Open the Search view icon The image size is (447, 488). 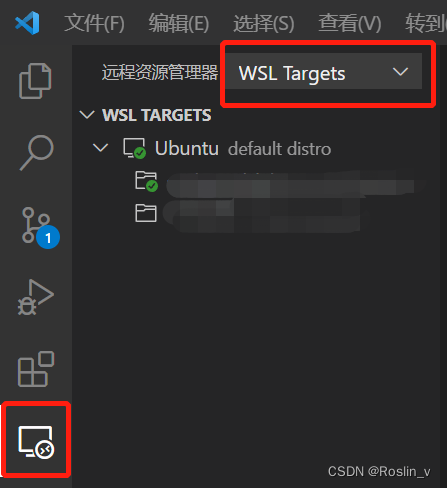36,153
